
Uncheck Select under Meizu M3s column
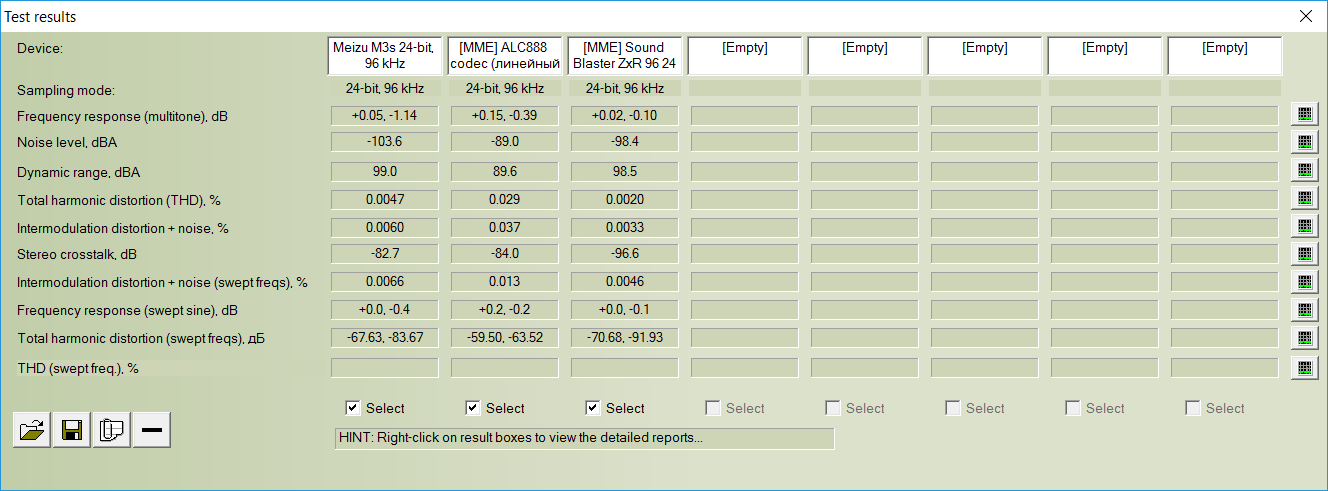353,408
